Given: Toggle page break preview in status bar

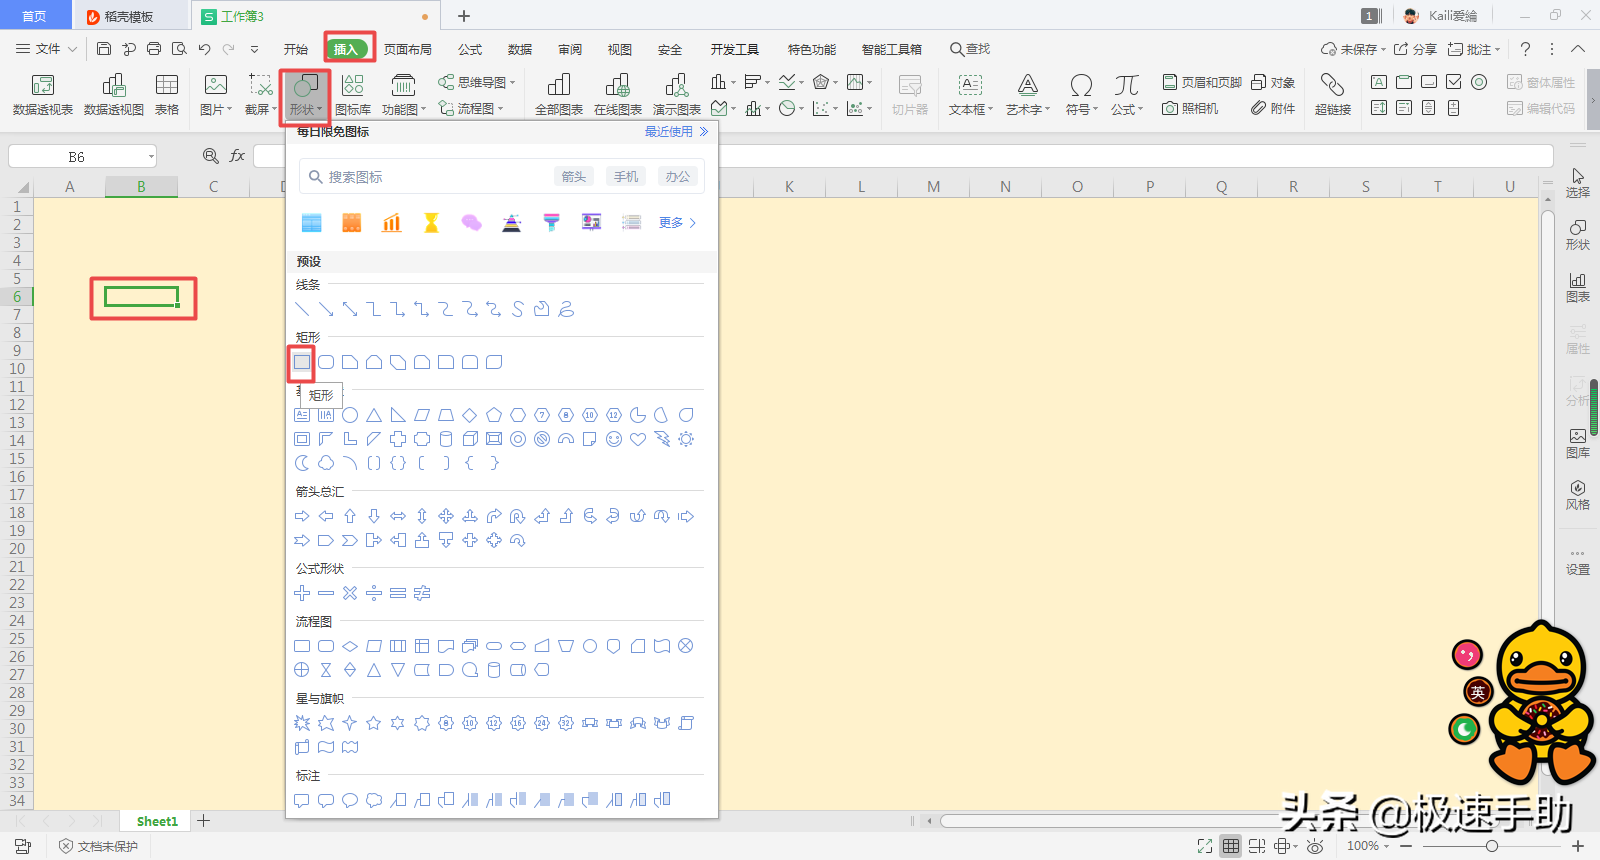Looking at the screenshot, I should [1257, 846].
